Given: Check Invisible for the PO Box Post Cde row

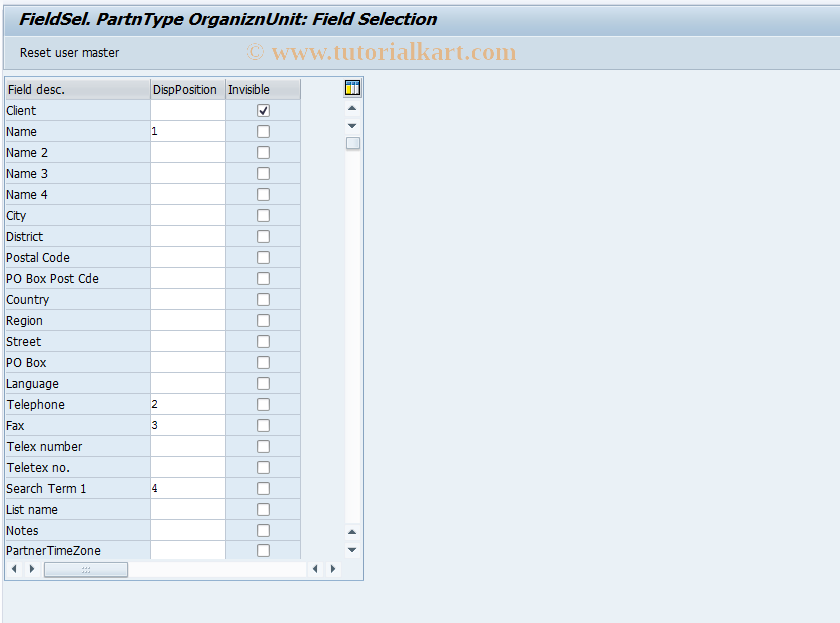Looking at the screenshot, I should [263, 279].
